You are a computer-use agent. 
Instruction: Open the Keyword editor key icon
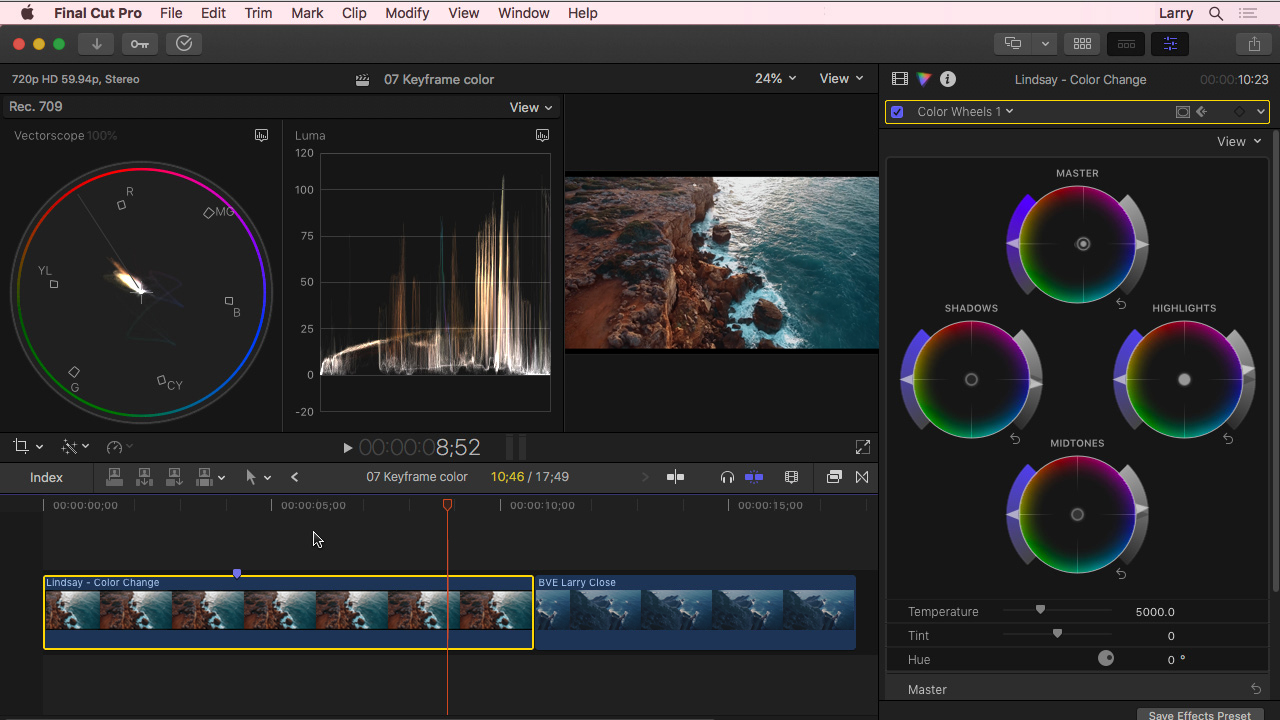click(x=139, y=44)
